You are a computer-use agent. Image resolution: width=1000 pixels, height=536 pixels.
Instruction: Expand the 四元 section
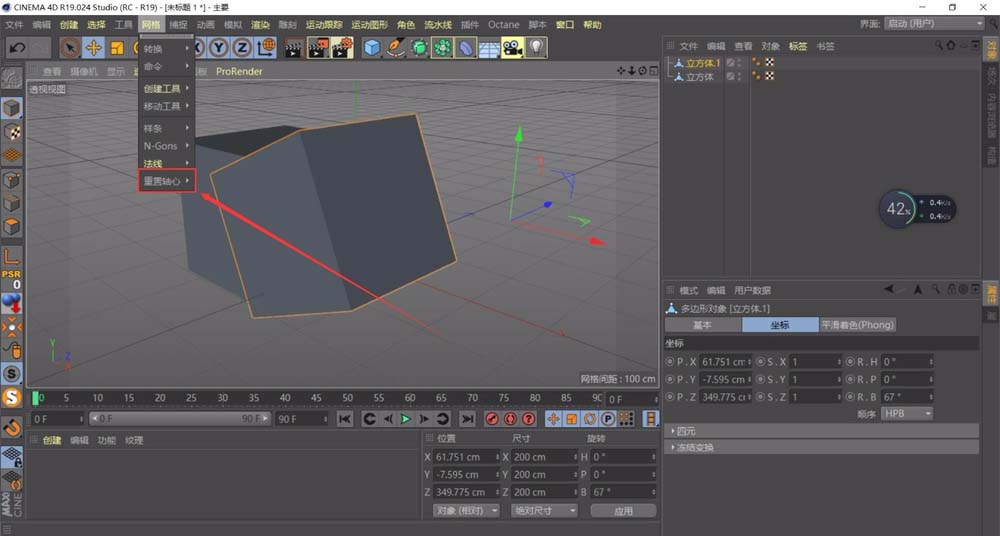(x=821, y=431)
